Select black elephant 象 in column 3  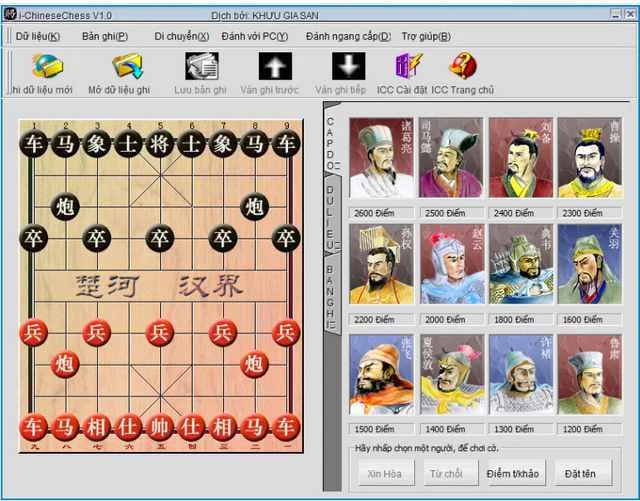coord(96,144)
